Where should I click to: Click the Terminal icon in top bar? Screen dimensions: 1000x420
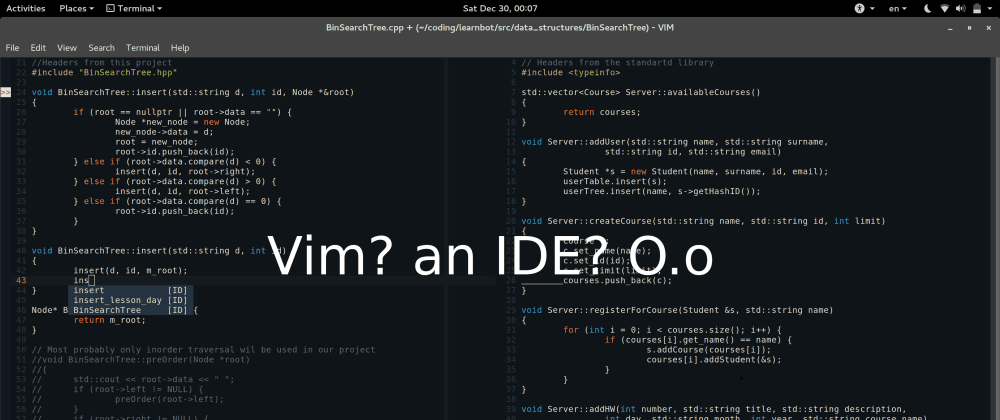[x=110, y=8]
